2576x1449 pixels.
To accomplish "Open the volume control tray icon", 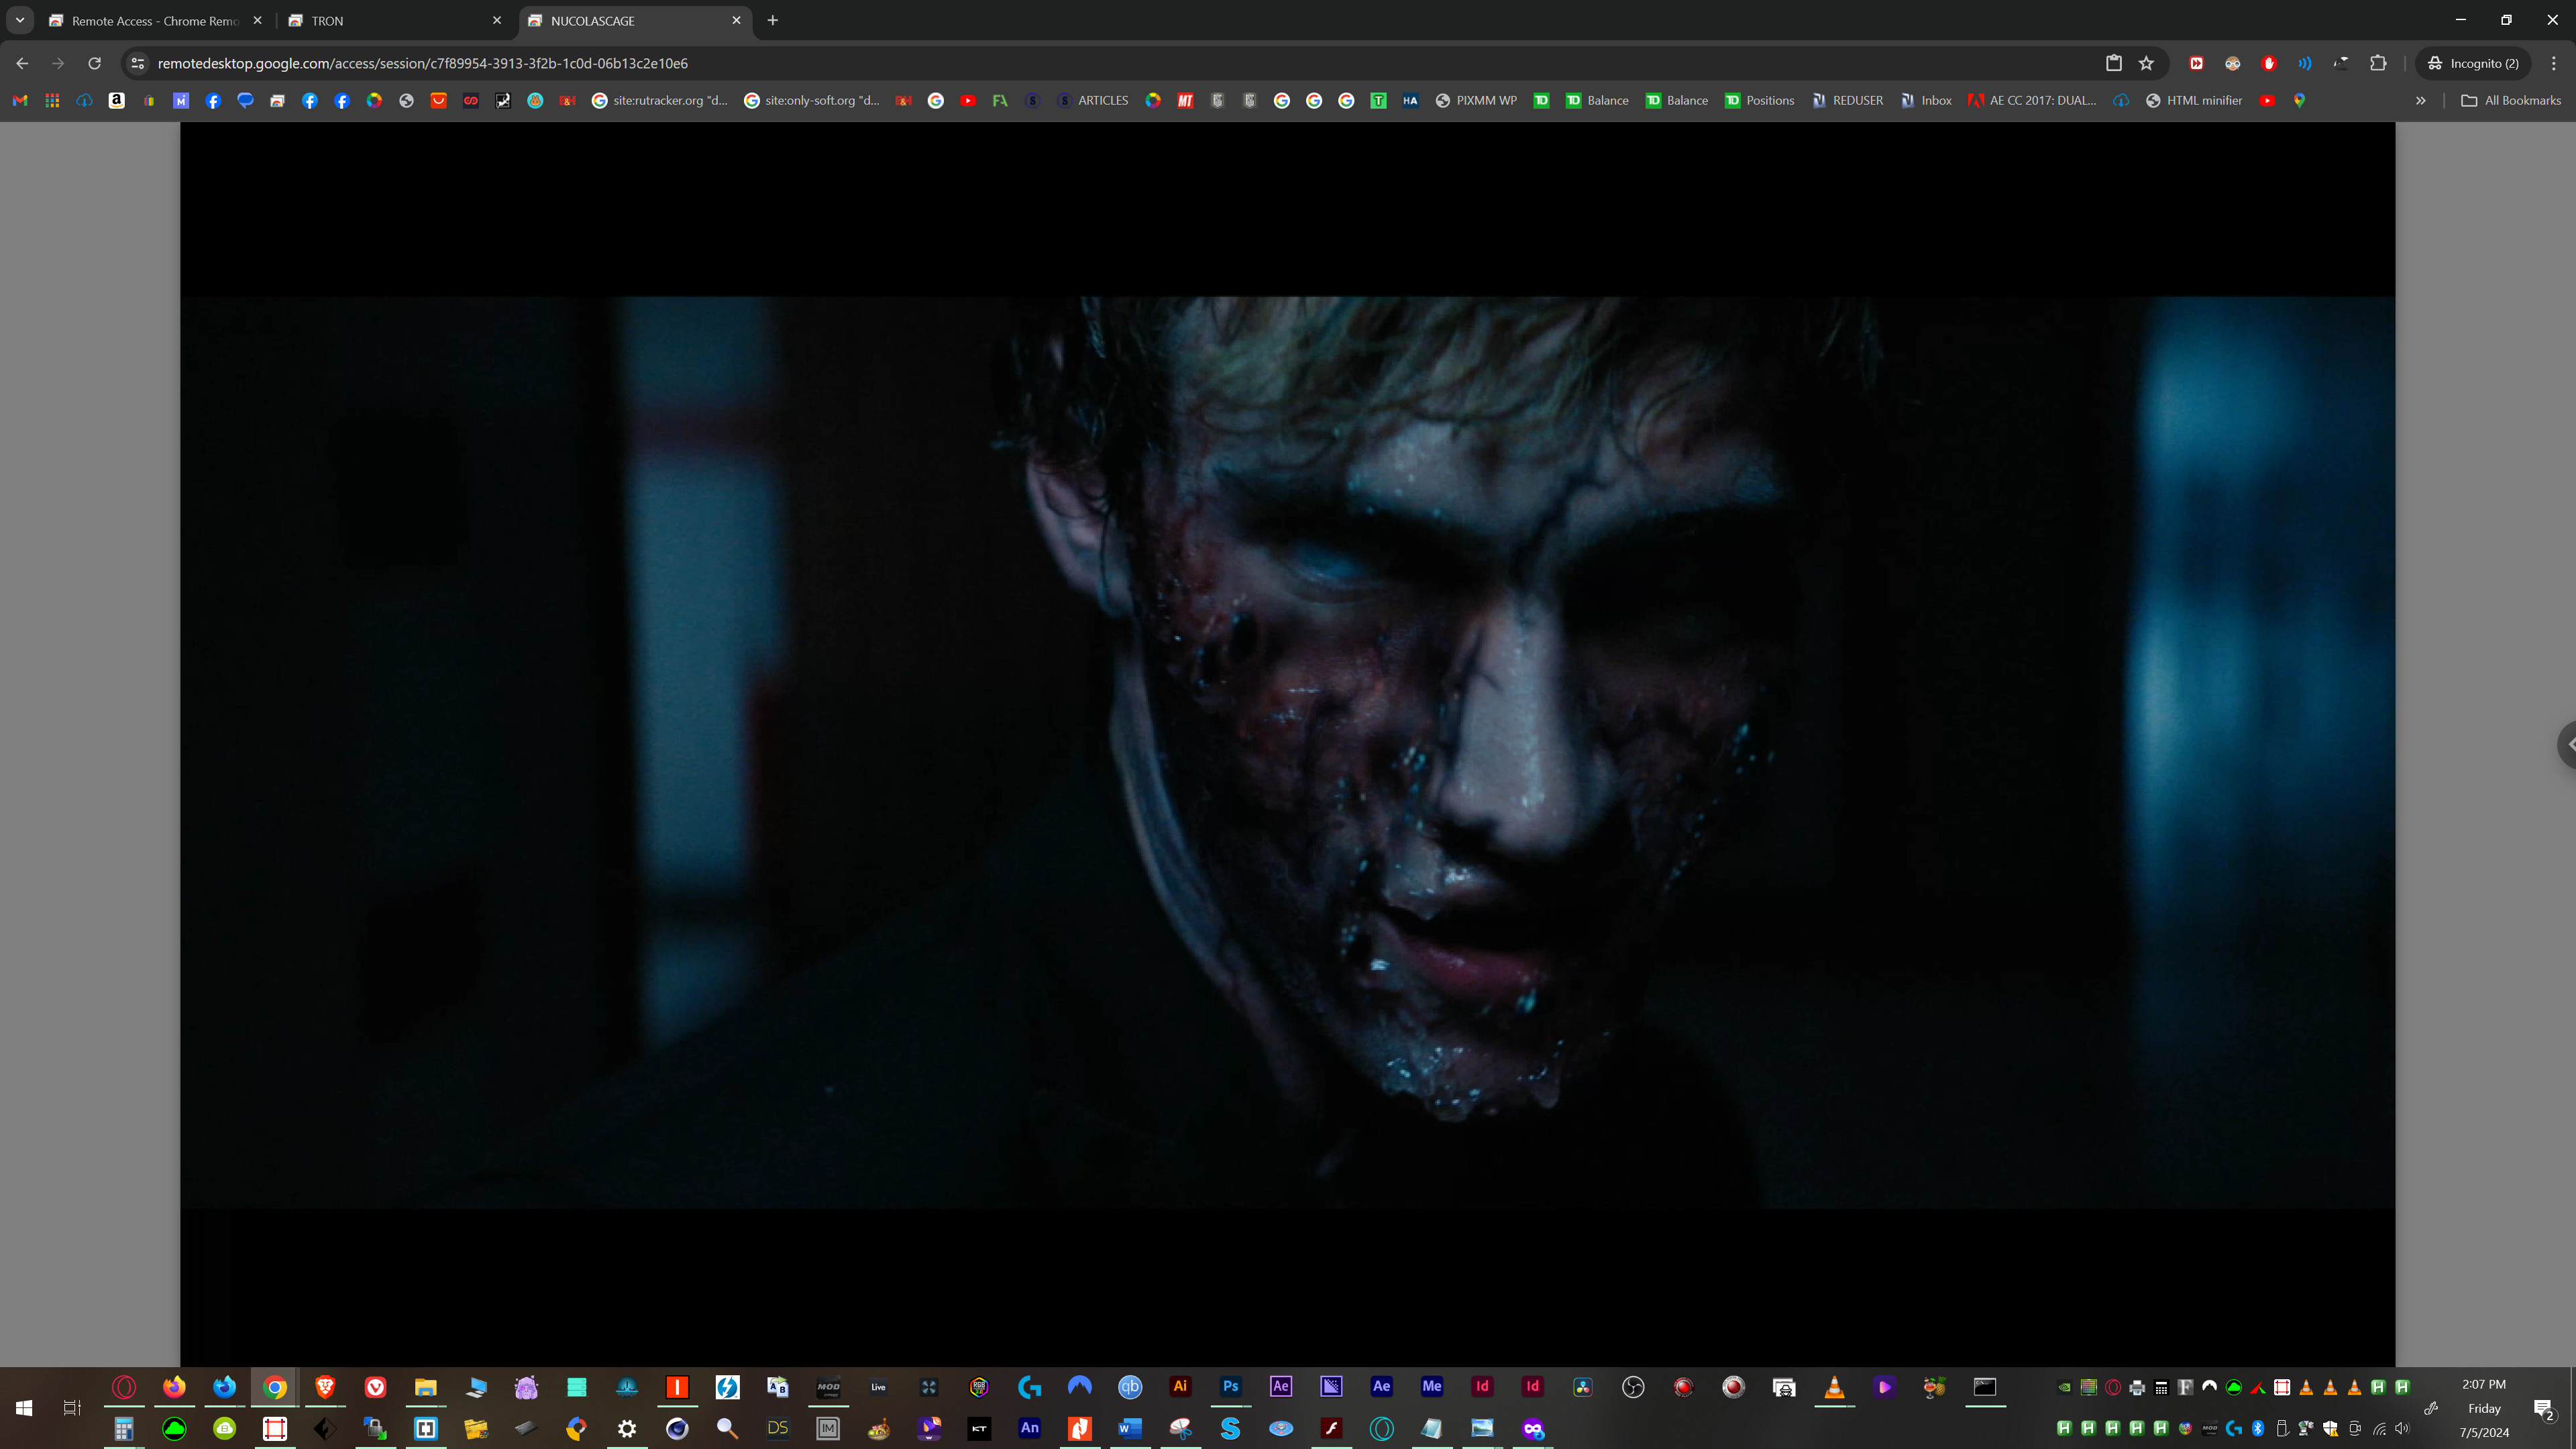I will (2403, 1428).
